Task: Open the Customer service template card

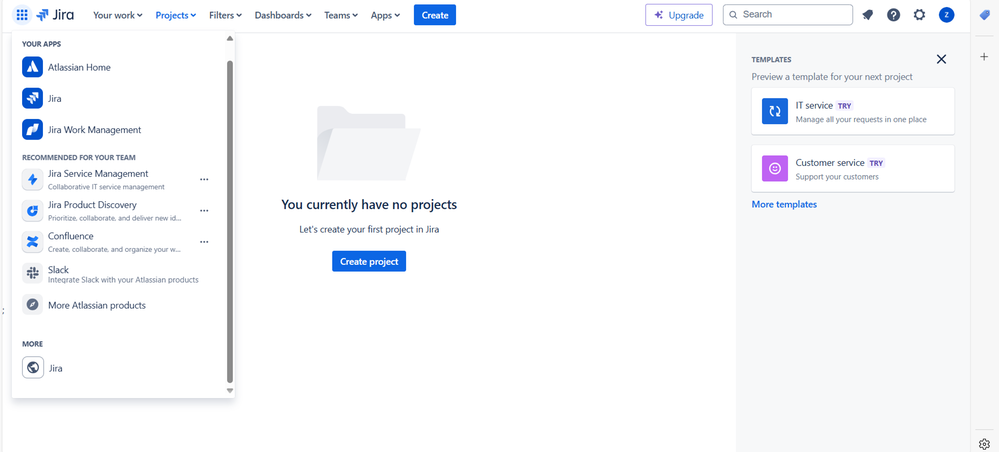Action: coord(853,168)
